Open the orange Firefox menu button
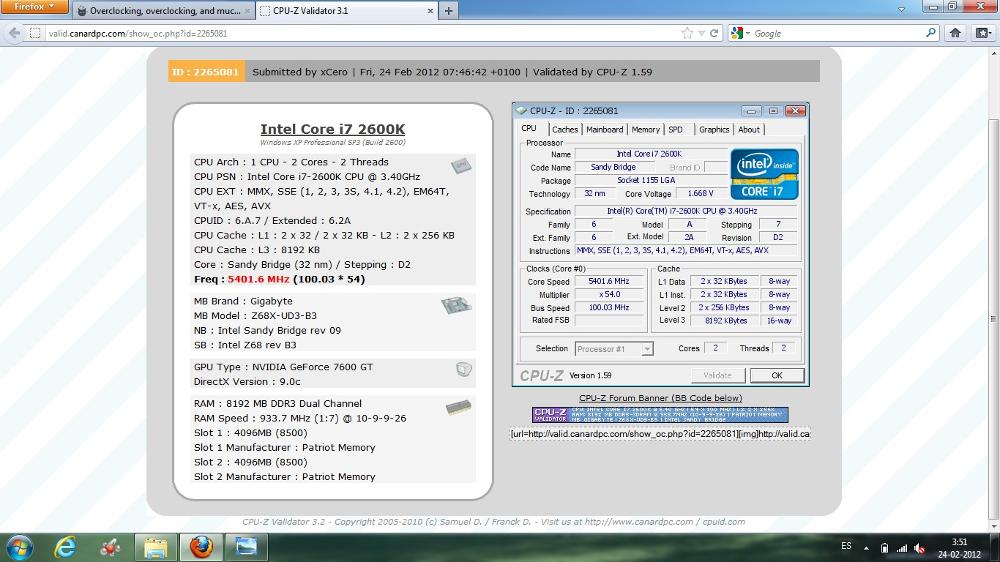 34,7
